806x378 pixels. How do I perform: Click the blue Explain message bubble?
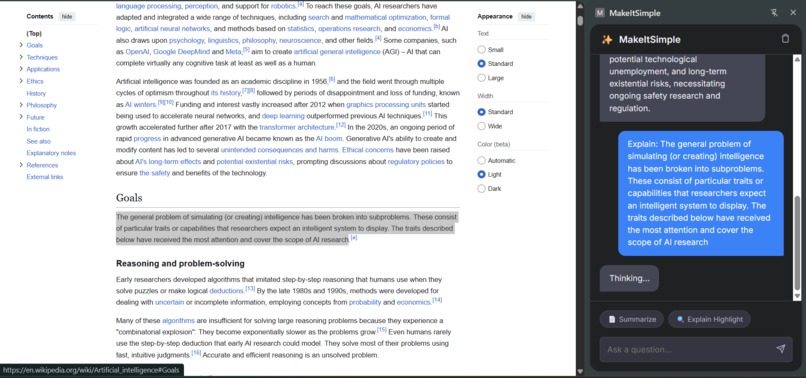point(701,193)
